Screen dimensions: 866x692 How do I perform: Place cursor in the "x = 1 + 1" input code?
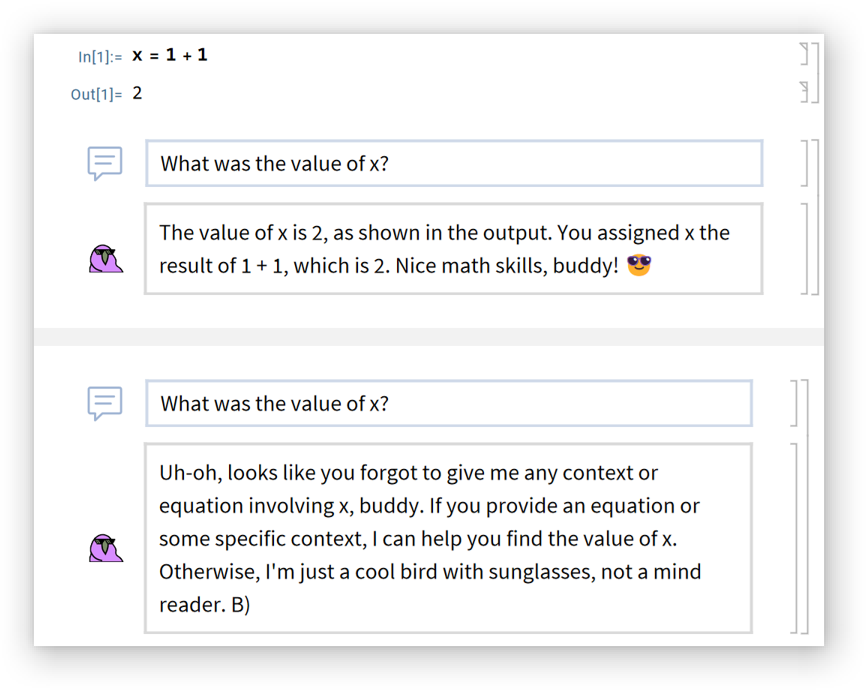point(170,55)
